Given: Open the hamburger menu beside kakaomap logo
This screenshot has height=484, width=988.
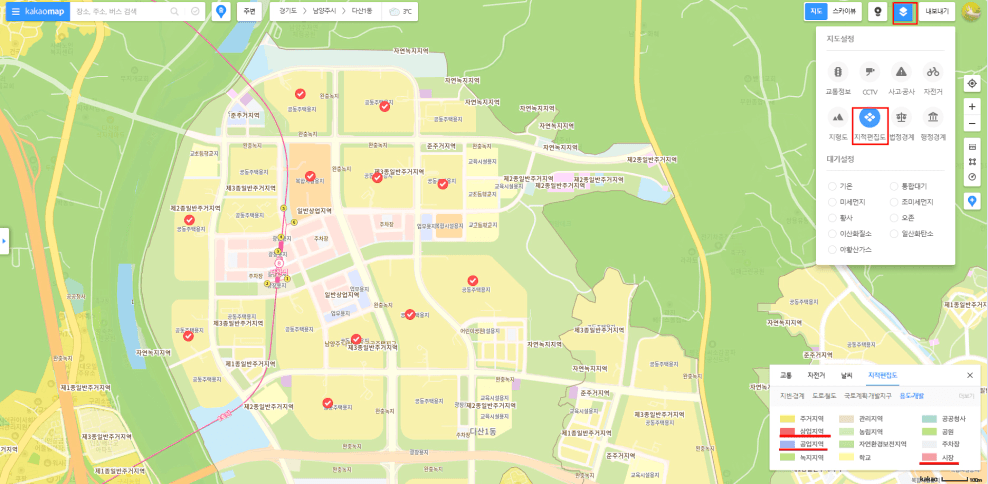Looking at the screenshot, I should coord(16,12).
